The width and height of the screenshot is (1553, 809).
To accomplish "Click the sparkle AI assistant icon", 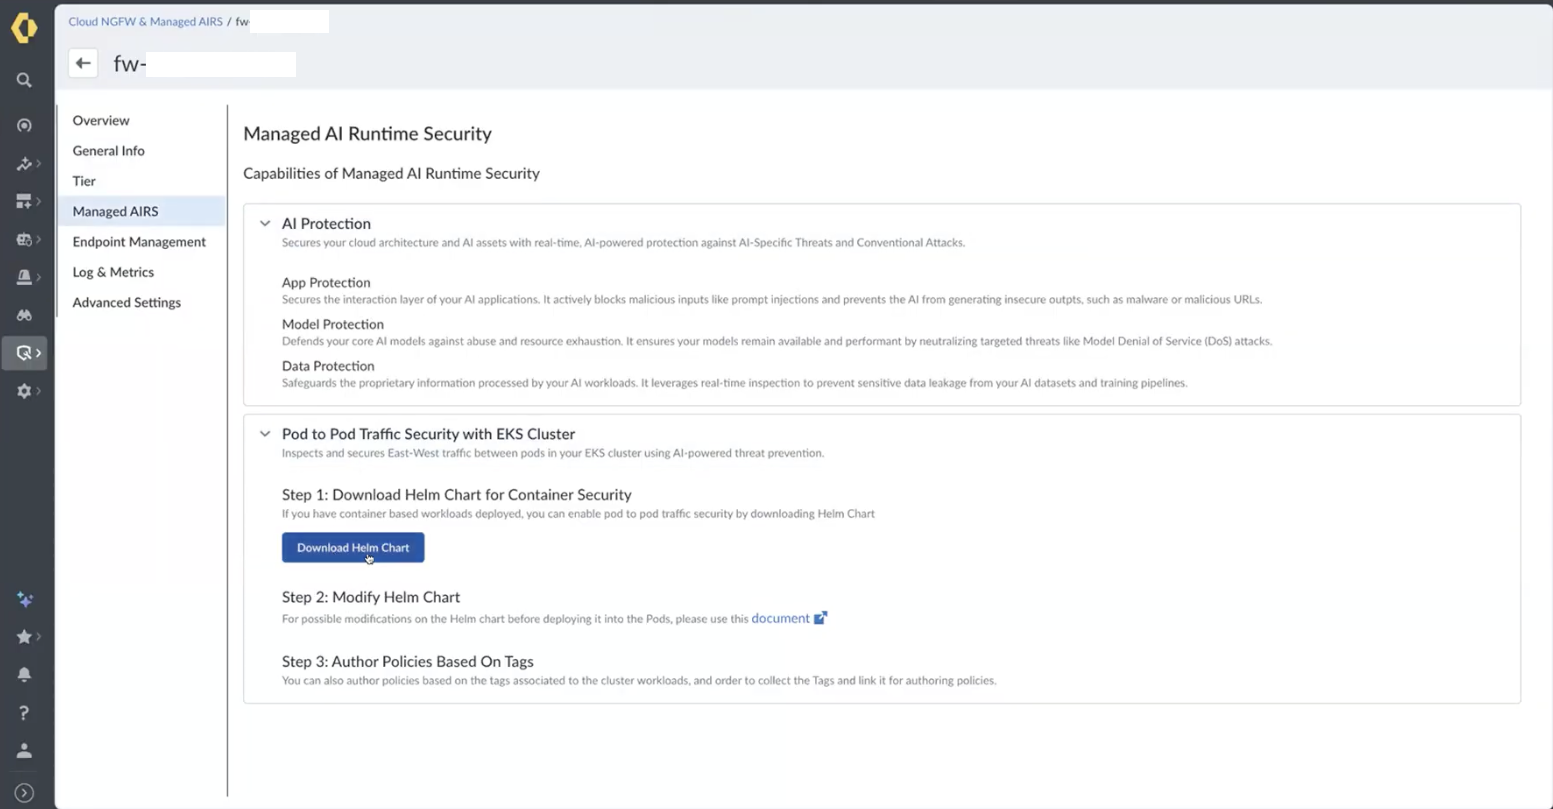I will (24, 599).
